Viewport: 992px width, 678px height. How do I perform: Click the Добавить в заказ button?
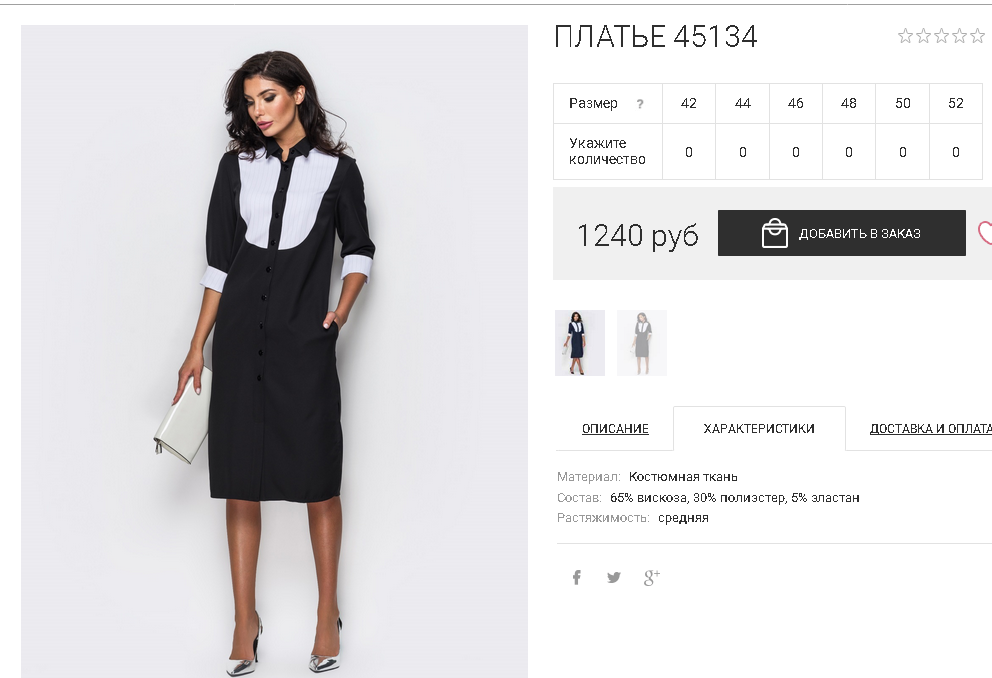point(841,233)
